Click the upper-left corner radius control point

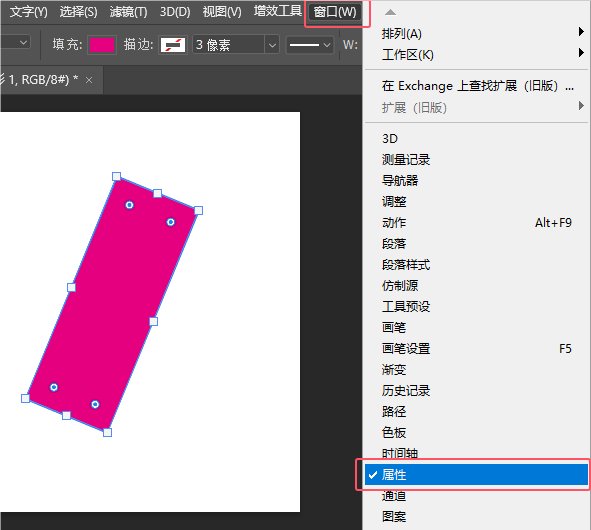click(x=129, y=205)
